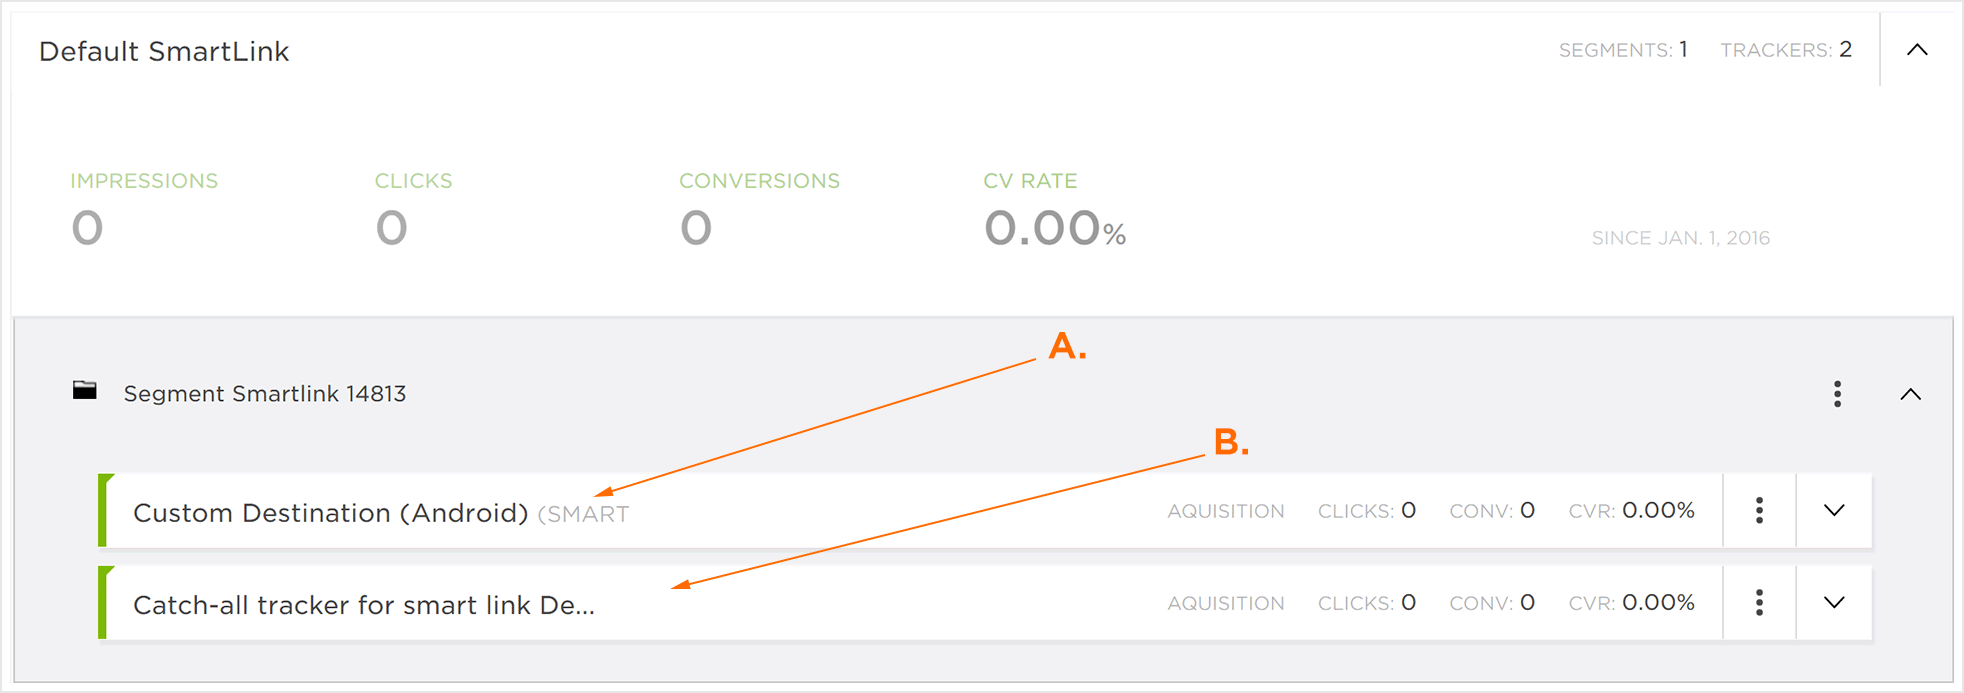Click the Clicks total value
The height and width of the screenshot is (693, 1964).
point(391,228)
